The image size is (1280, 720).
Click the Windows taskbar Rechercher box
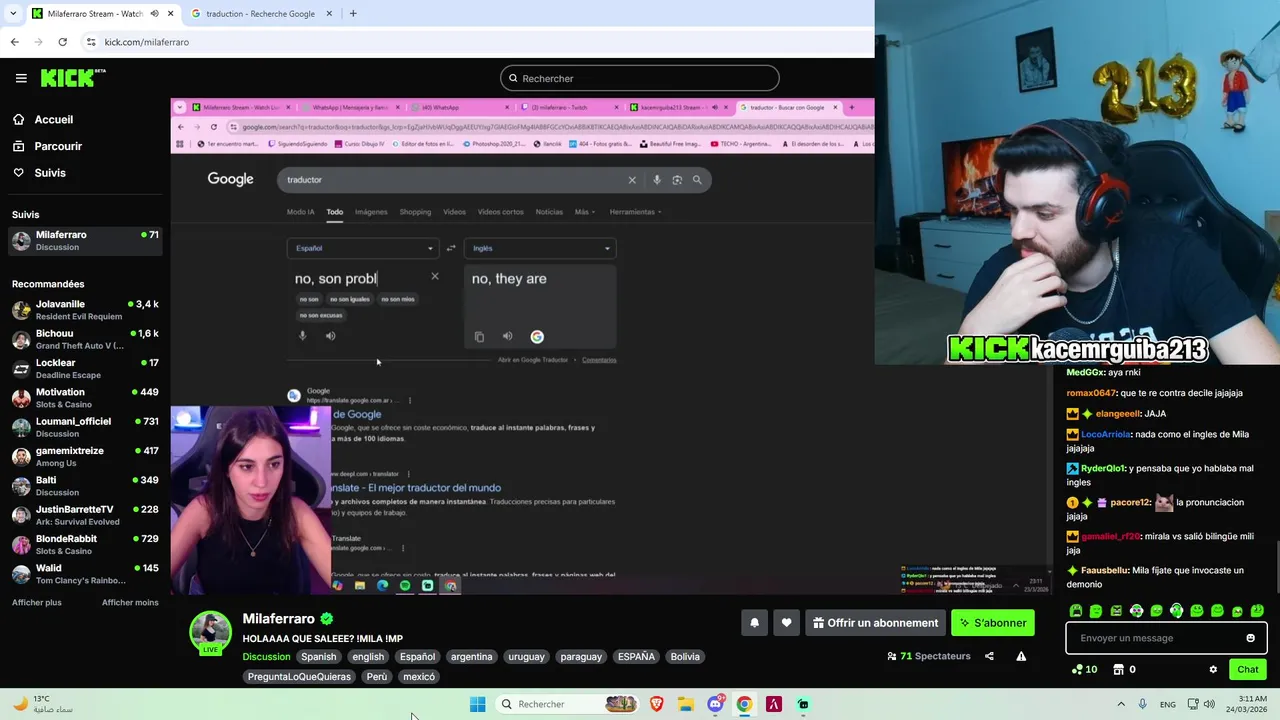coord(567,704)
